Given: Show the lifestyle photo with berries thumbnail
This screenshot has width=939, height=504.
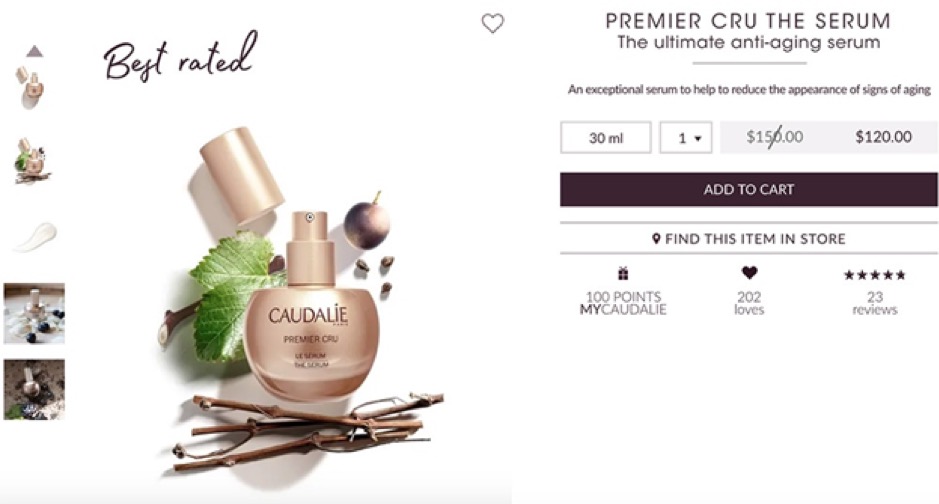Looking at the screenshot, I should click(x=34, y=313).
